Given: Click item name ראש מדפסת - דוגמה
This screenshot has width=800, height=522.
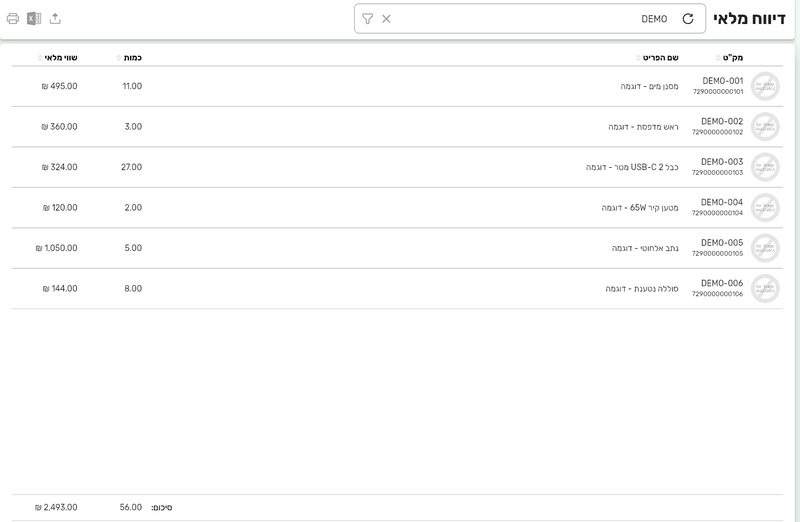Looking at the screenshot, I should pyautogui.click(x=643, y=127).
